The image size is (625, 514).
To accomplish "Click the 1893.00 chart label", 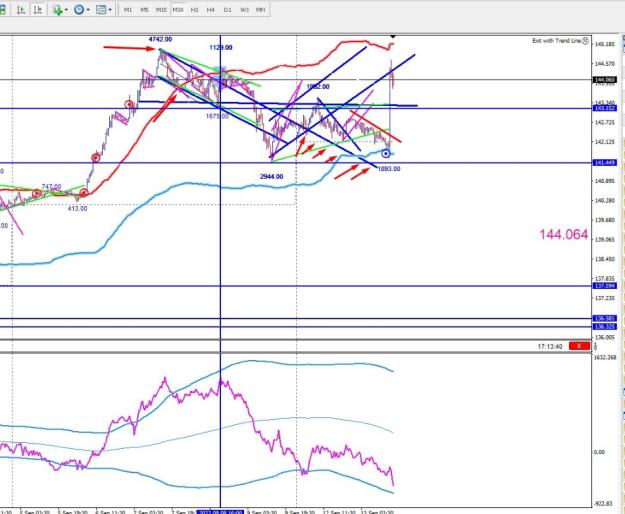I will (x=389, y=169).
